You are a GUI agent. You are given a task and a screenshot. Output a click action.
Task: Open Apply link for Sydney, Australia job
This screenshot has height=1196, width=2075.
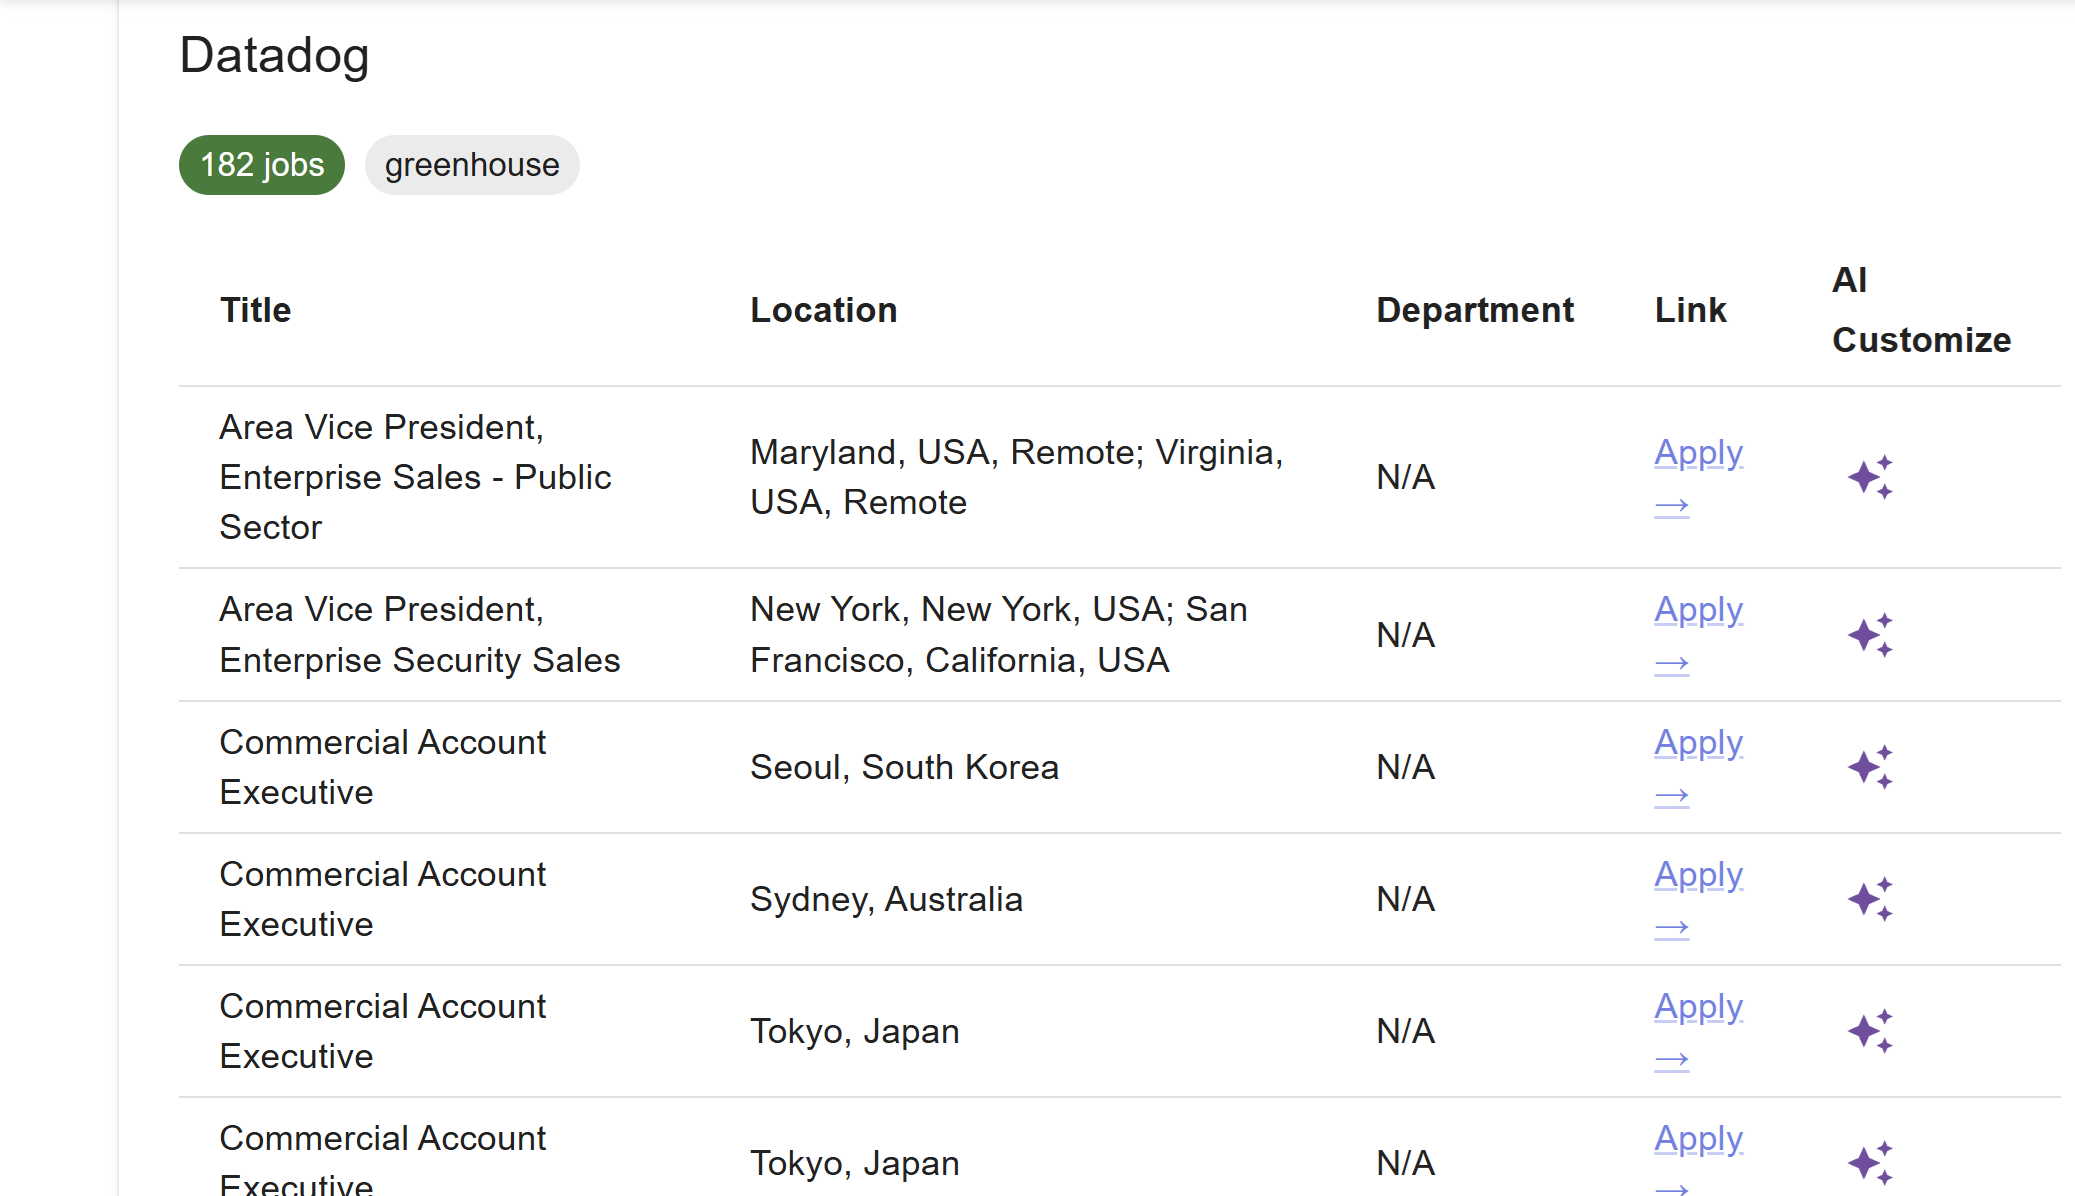pos(1698,876)
